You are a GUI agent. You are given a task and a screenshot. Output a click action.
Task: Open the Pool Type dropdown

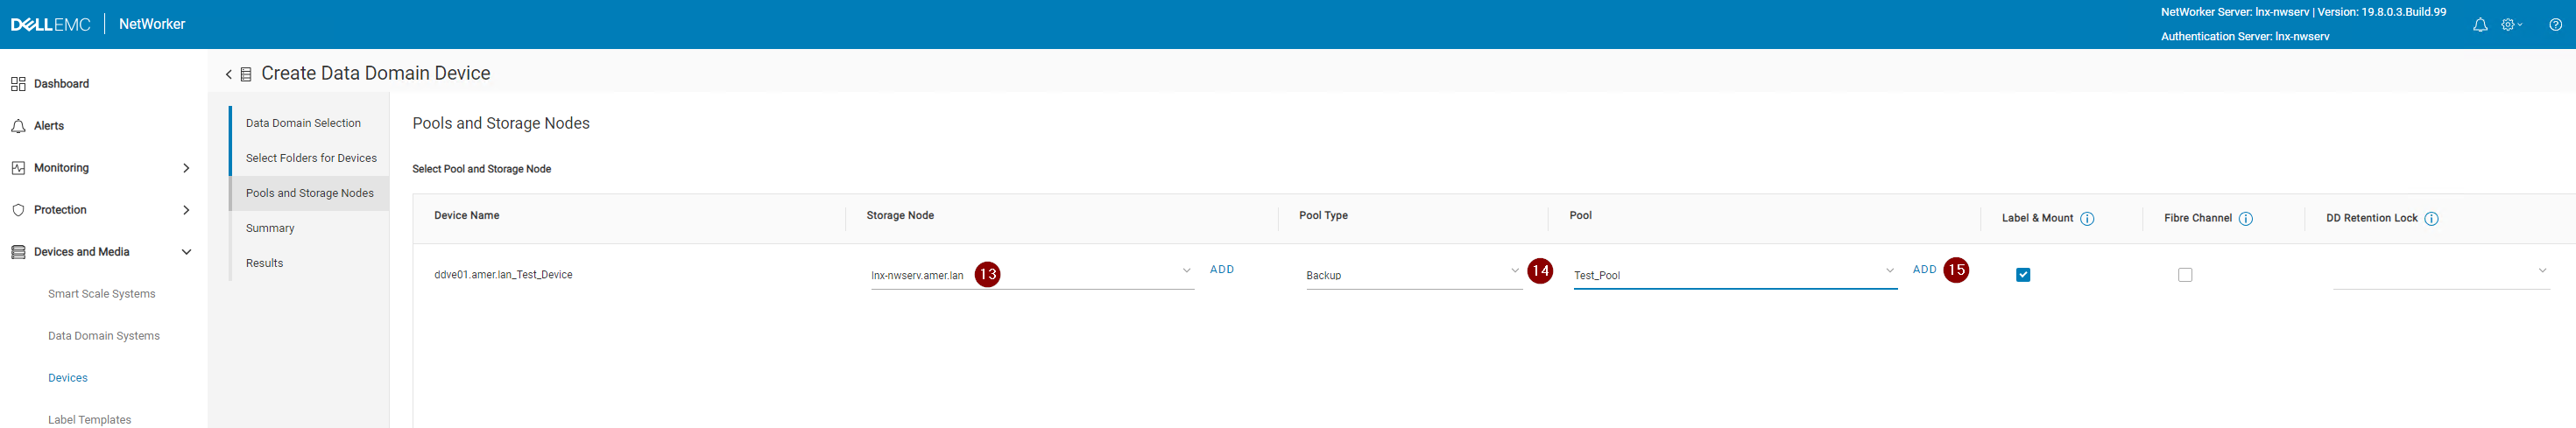[1514, 271]
